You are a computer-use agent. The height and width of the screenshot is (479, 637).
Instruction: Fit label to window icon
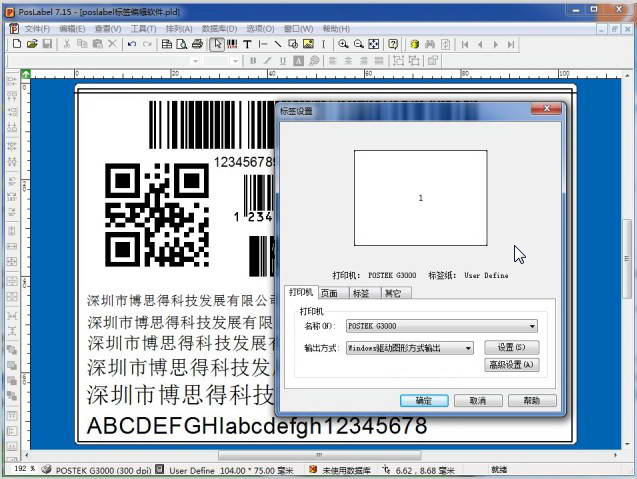(x=374, y=44)
